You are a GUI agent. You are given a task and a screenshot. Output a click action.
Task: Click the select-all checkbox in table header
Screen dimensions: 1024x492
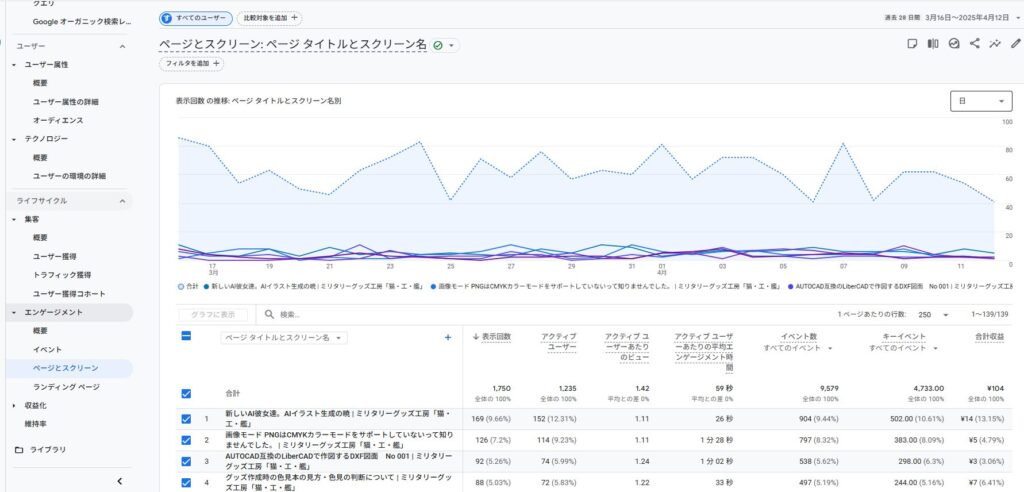(186, 337)
